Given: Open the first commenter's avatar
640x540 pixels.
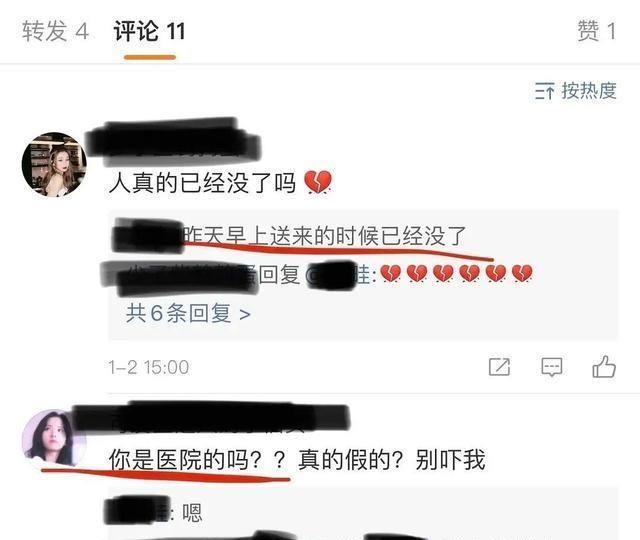Looking at the screenshot, I should tap(54, 164).
